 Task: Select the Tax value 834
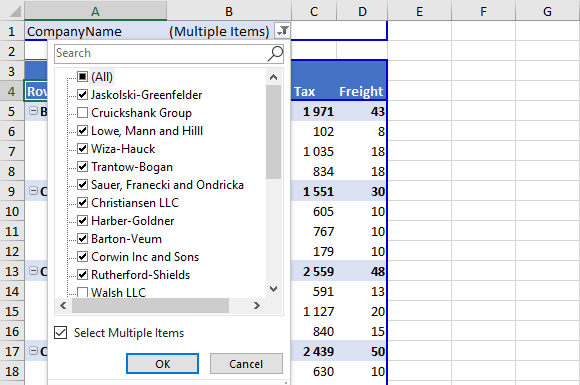pos(314,171)
